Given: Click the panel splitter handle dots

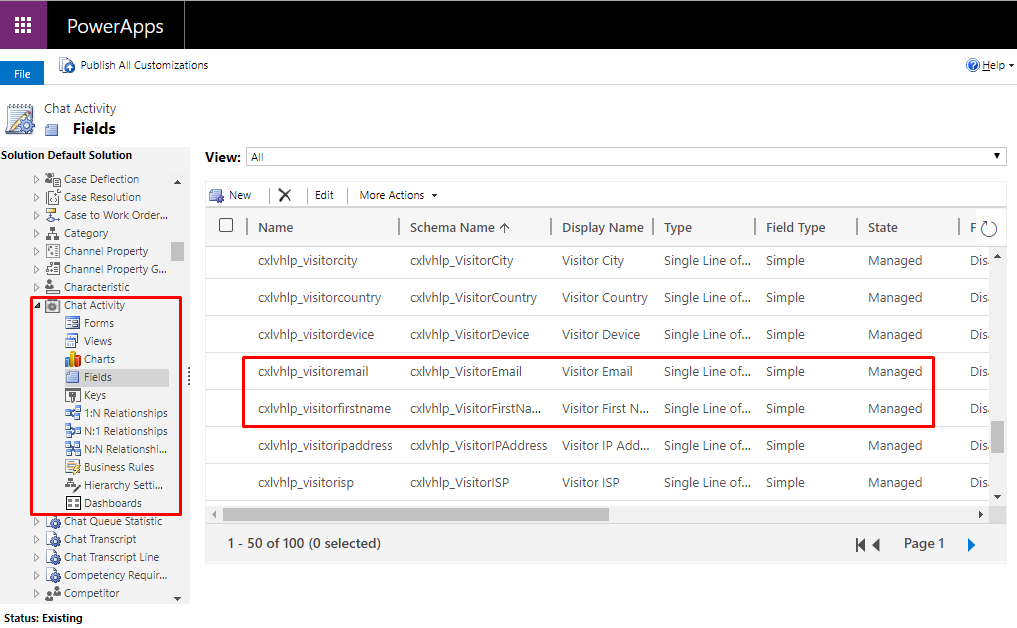Looking at the screenshot, I should pos(189,376).
